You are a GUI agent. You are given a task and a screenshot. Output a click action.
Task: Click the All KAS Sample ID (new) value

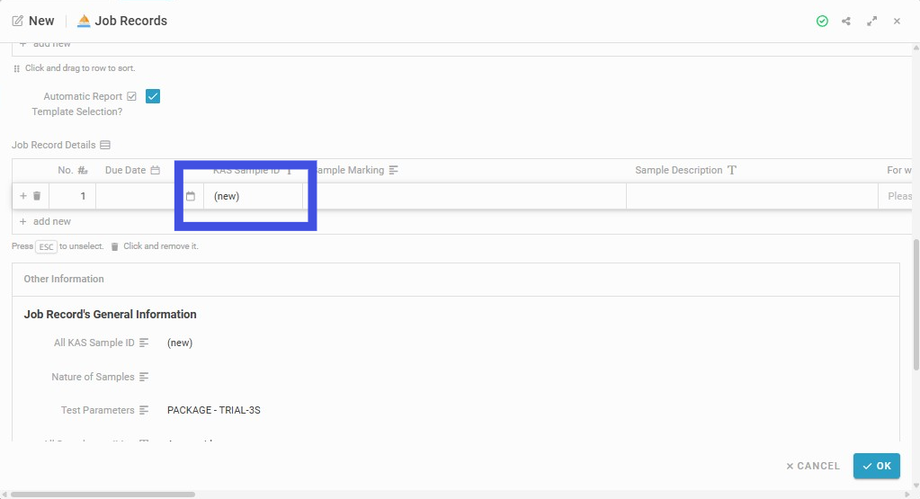(x=180, y=343)
